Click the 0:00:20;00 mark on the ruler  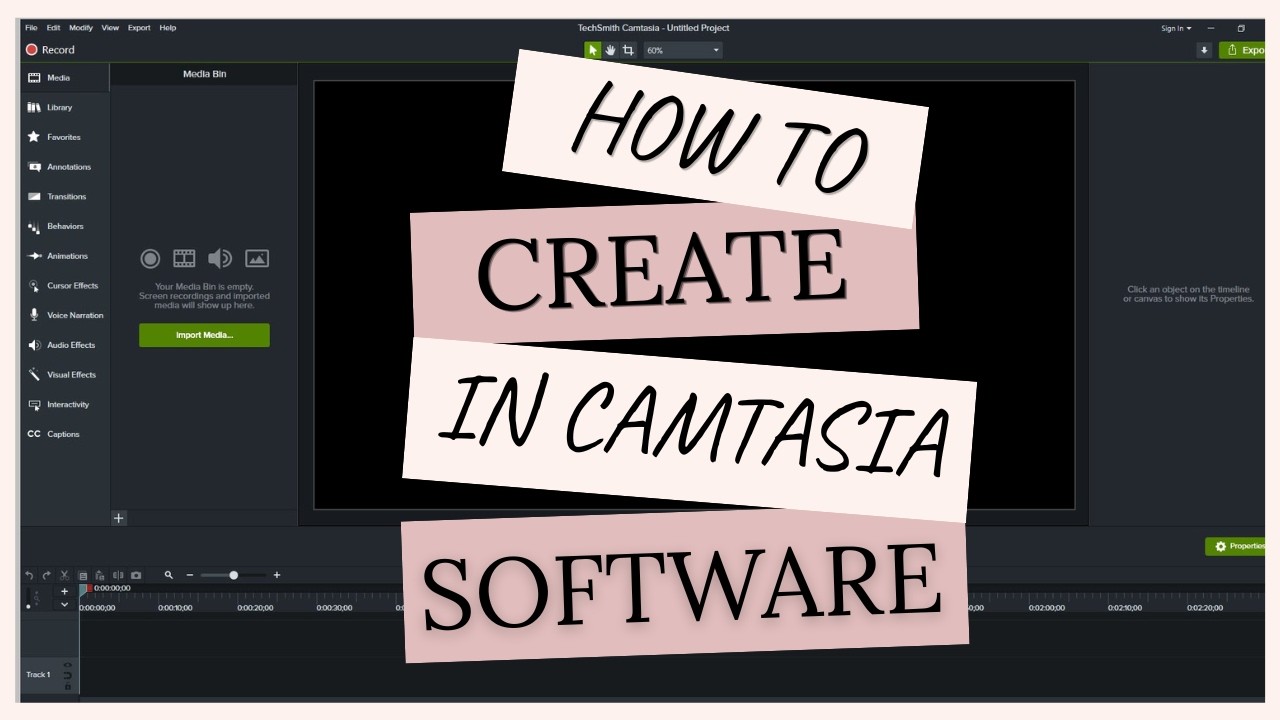pos(255,607)
